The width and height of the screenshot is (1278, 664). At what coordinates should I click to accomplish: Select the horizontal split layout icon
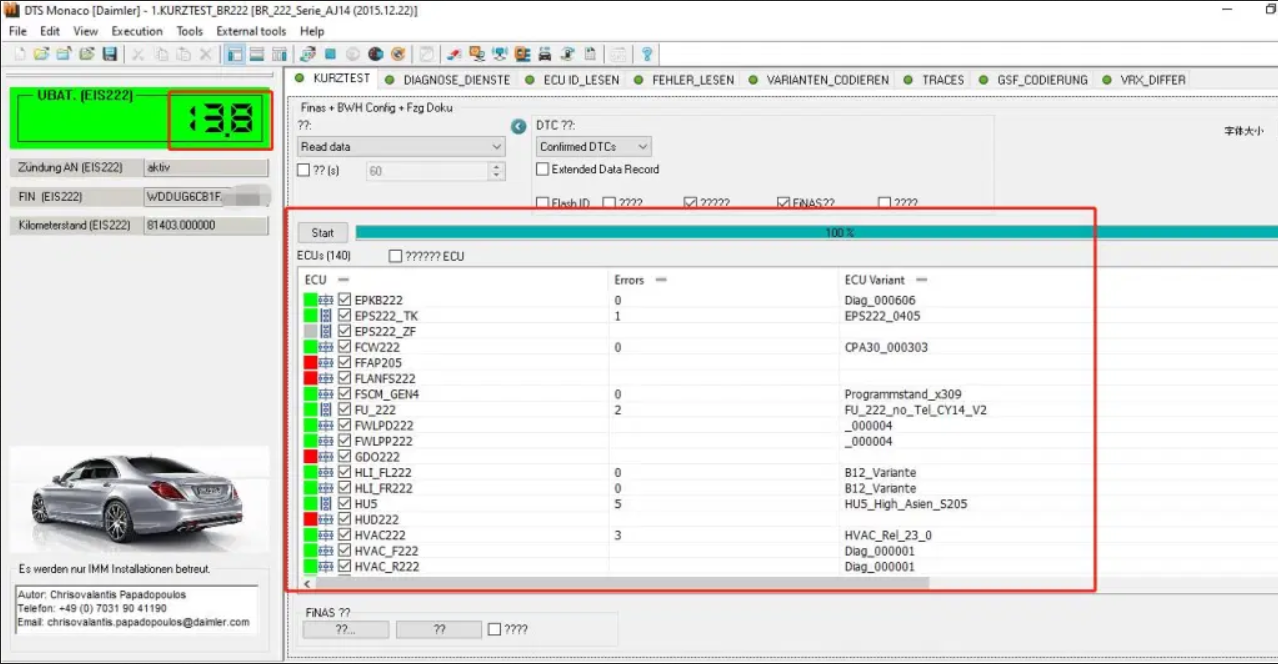pyautogui.click(x=257, y=54)
